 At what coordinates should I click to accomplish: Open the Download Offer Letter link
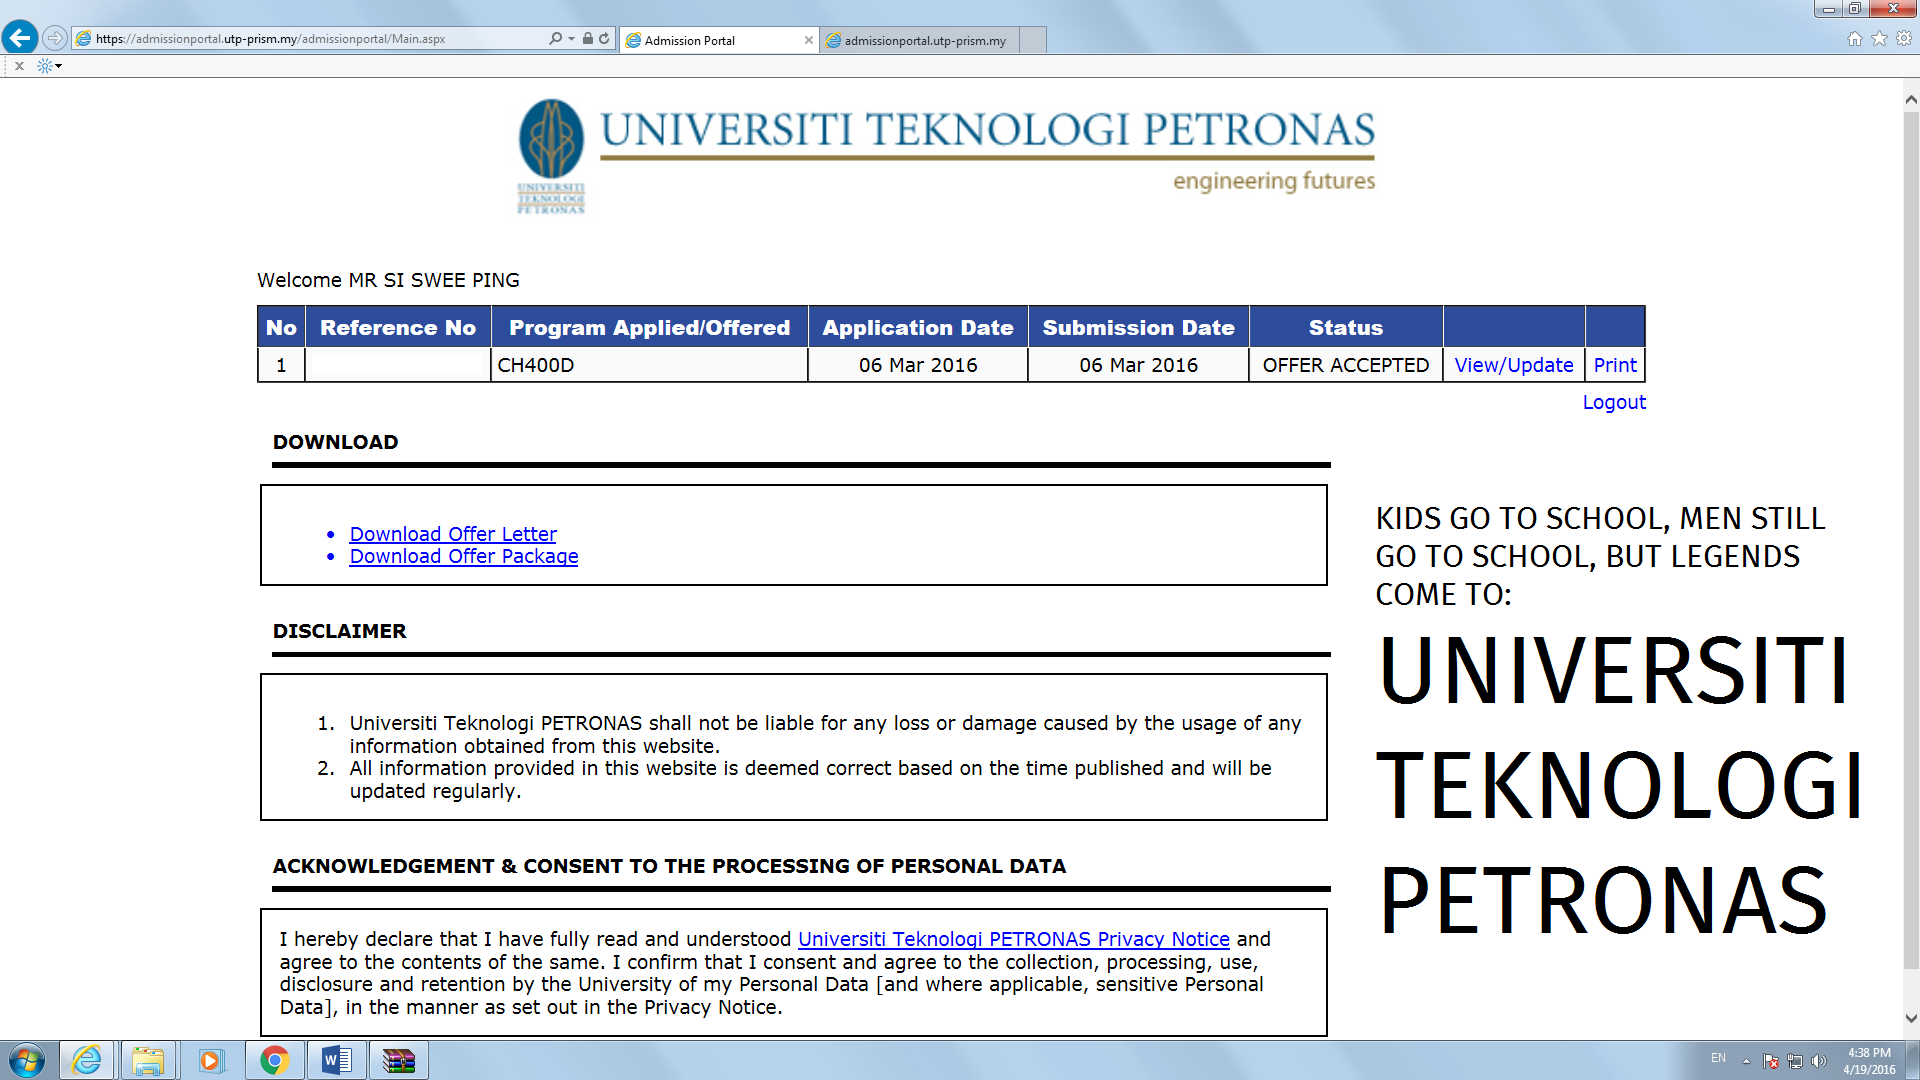[x=453, y=534]
